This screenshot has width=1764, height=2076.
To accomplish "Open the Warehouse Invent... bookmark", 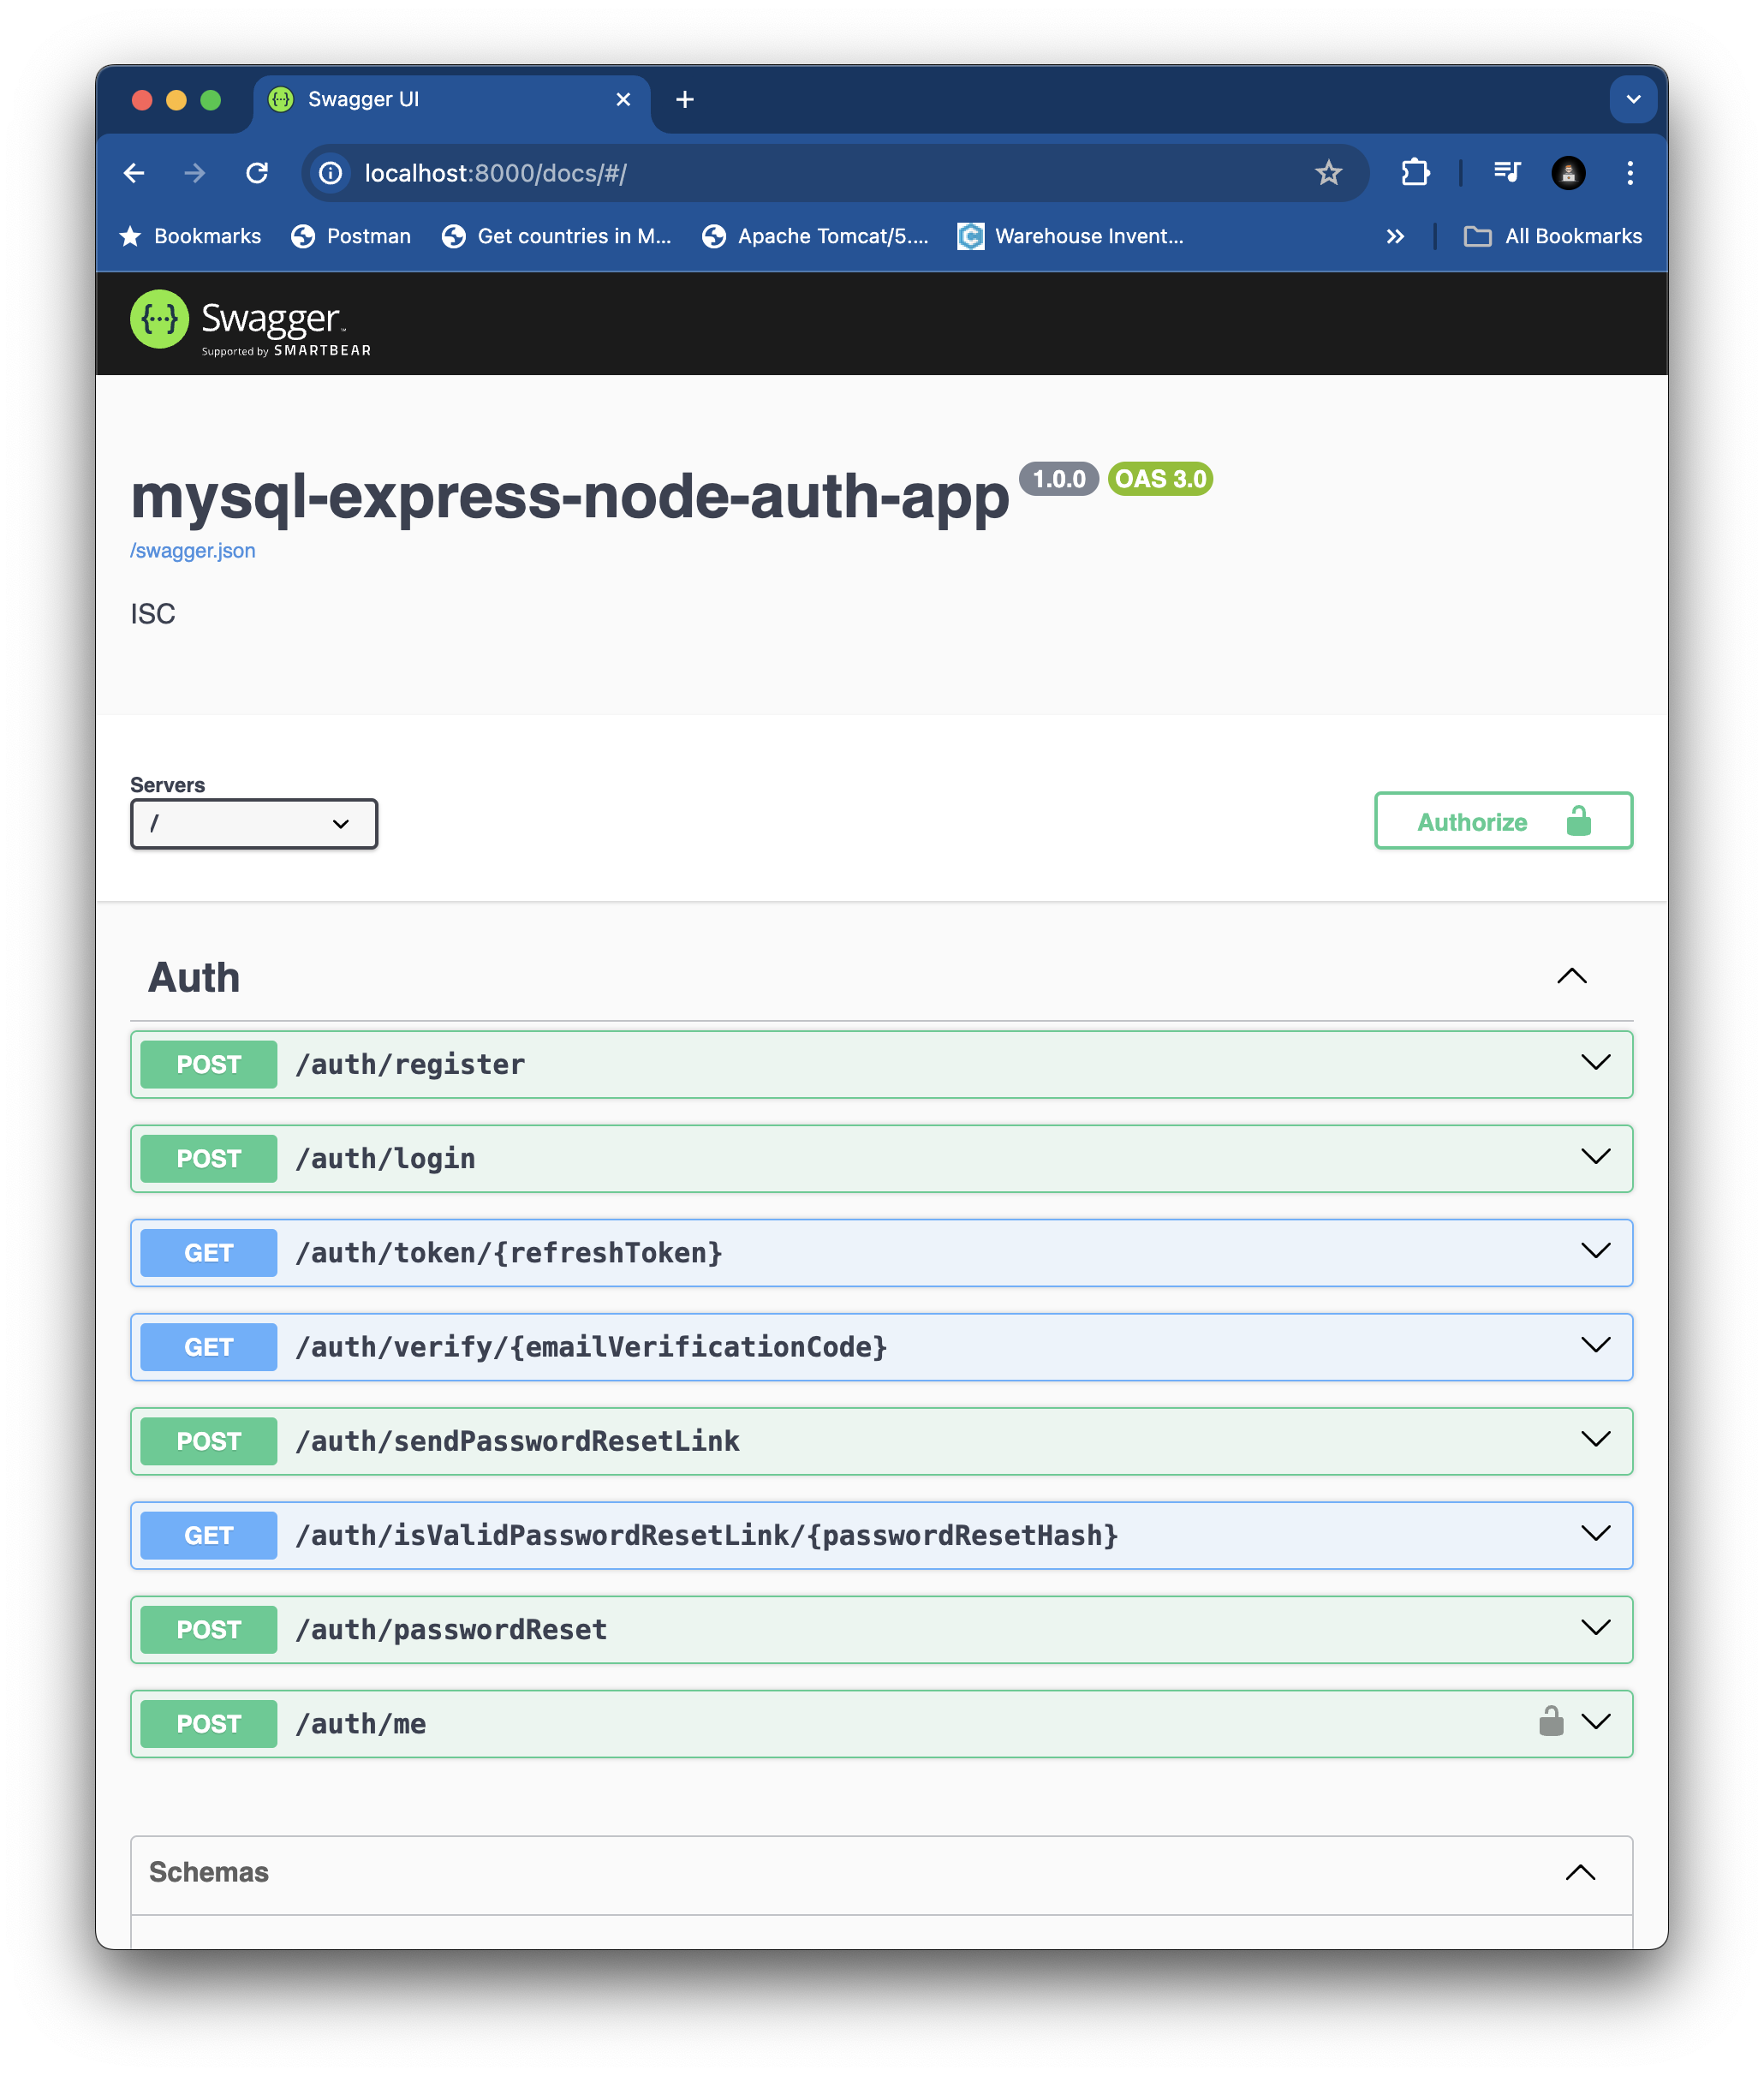I will [x=1071, y=236].
